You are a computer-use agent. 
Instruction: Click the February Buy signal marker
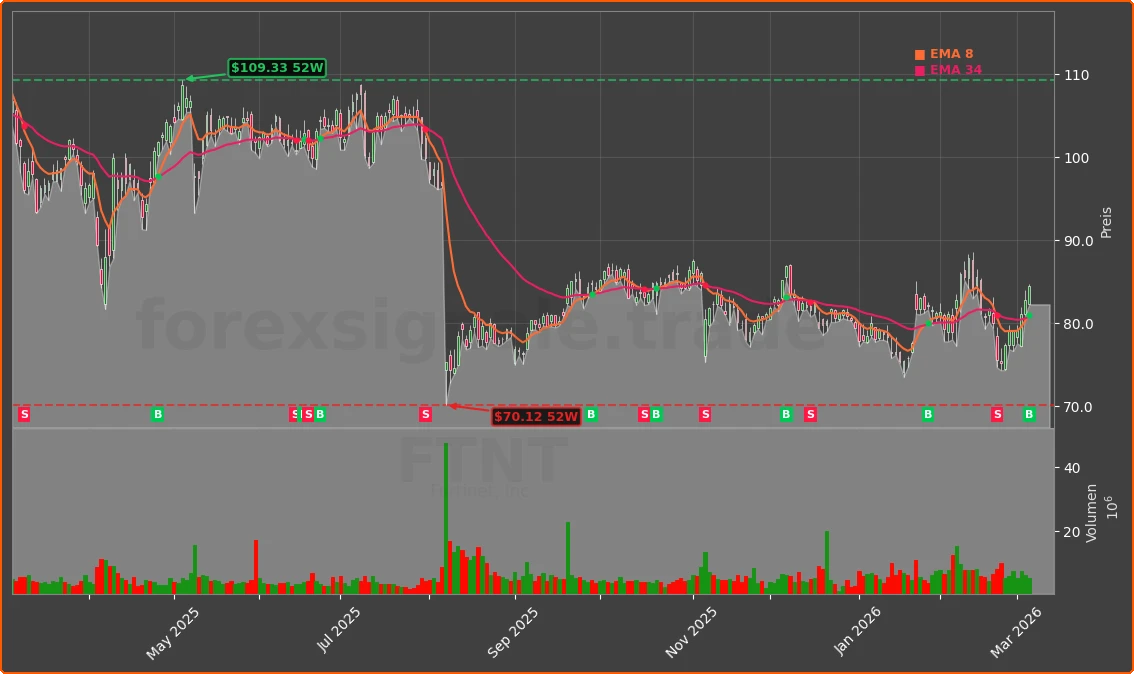click(926, 414)
